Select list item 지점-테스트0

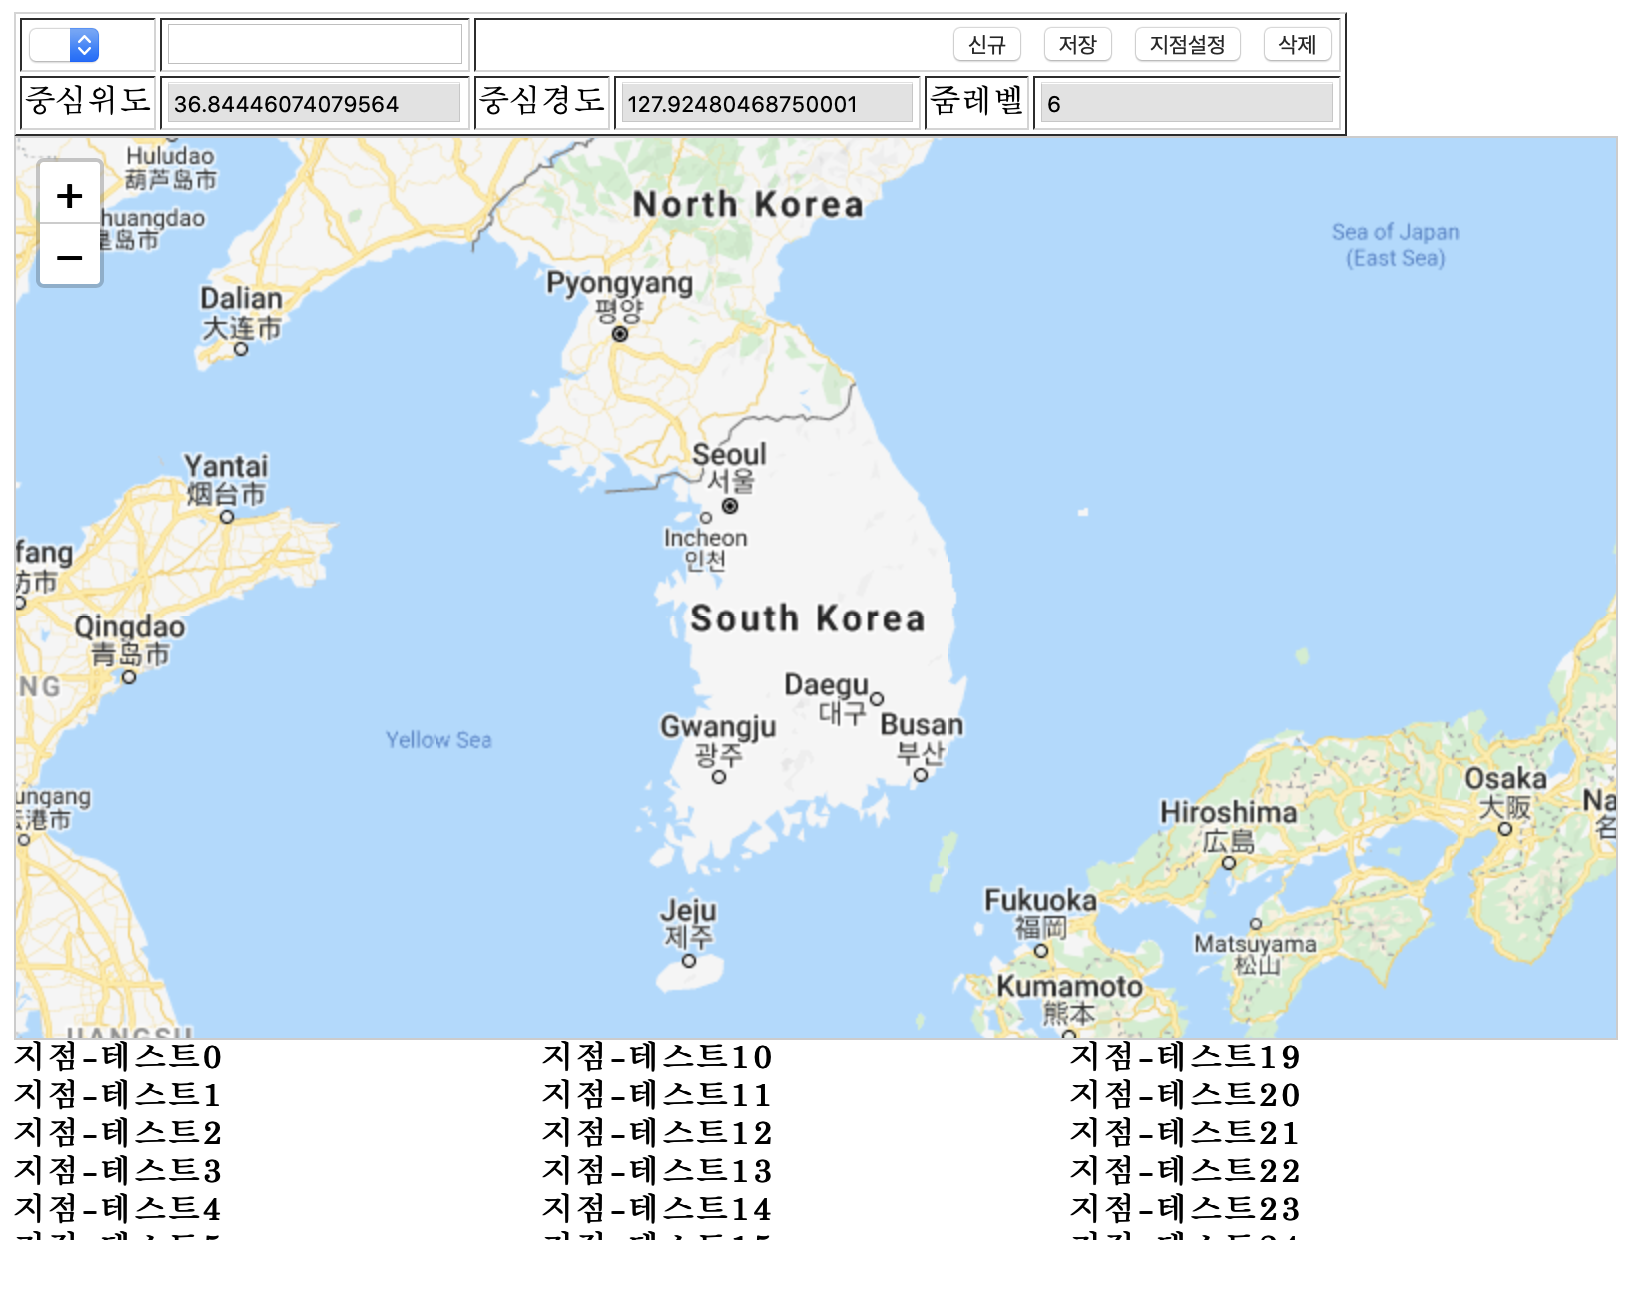point(118,1057)
